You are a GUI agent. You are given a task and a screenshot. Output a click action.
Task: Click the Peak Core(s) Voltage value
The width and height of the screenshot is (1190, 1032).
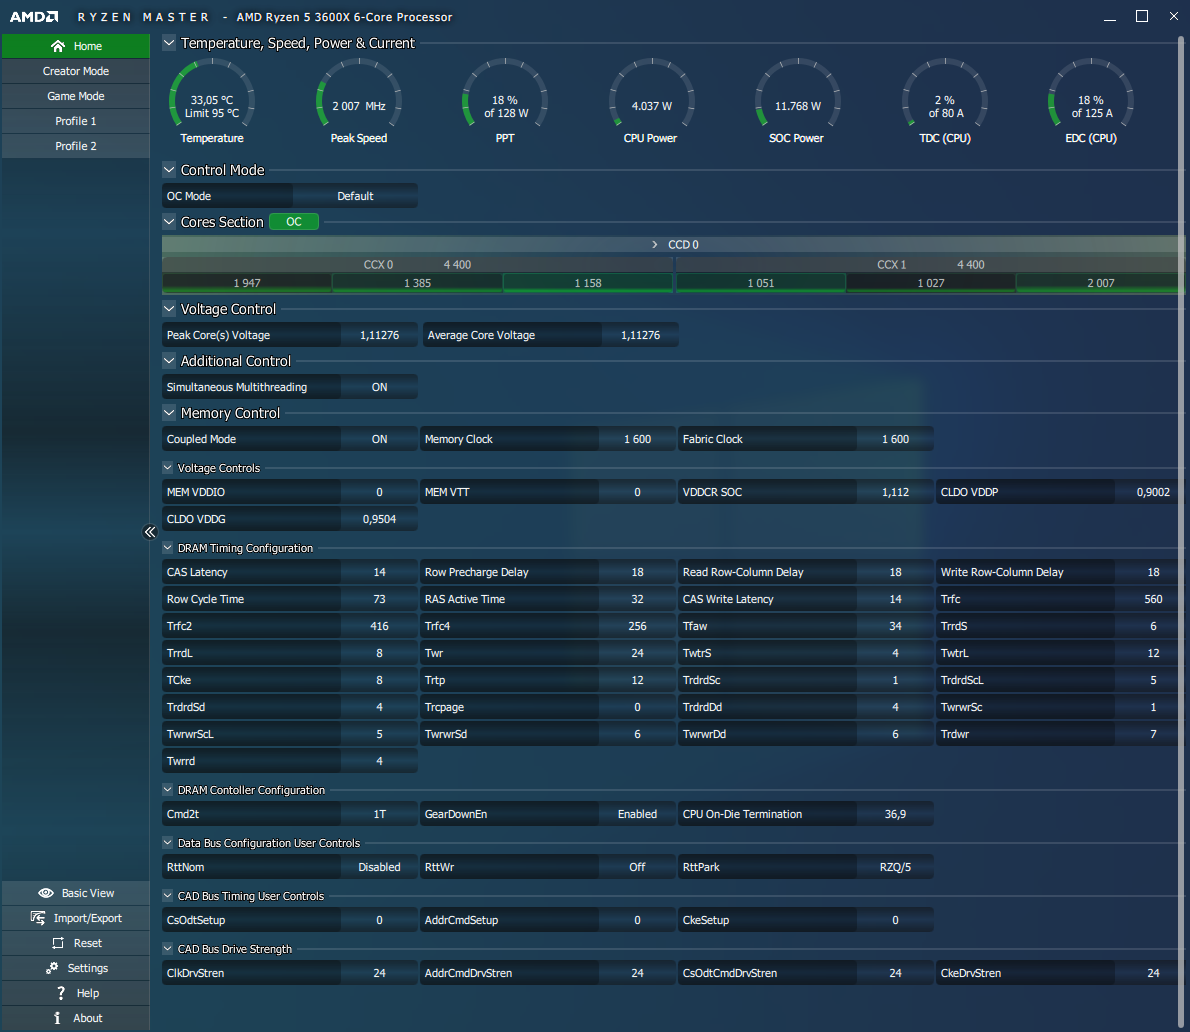pos(379,335)
